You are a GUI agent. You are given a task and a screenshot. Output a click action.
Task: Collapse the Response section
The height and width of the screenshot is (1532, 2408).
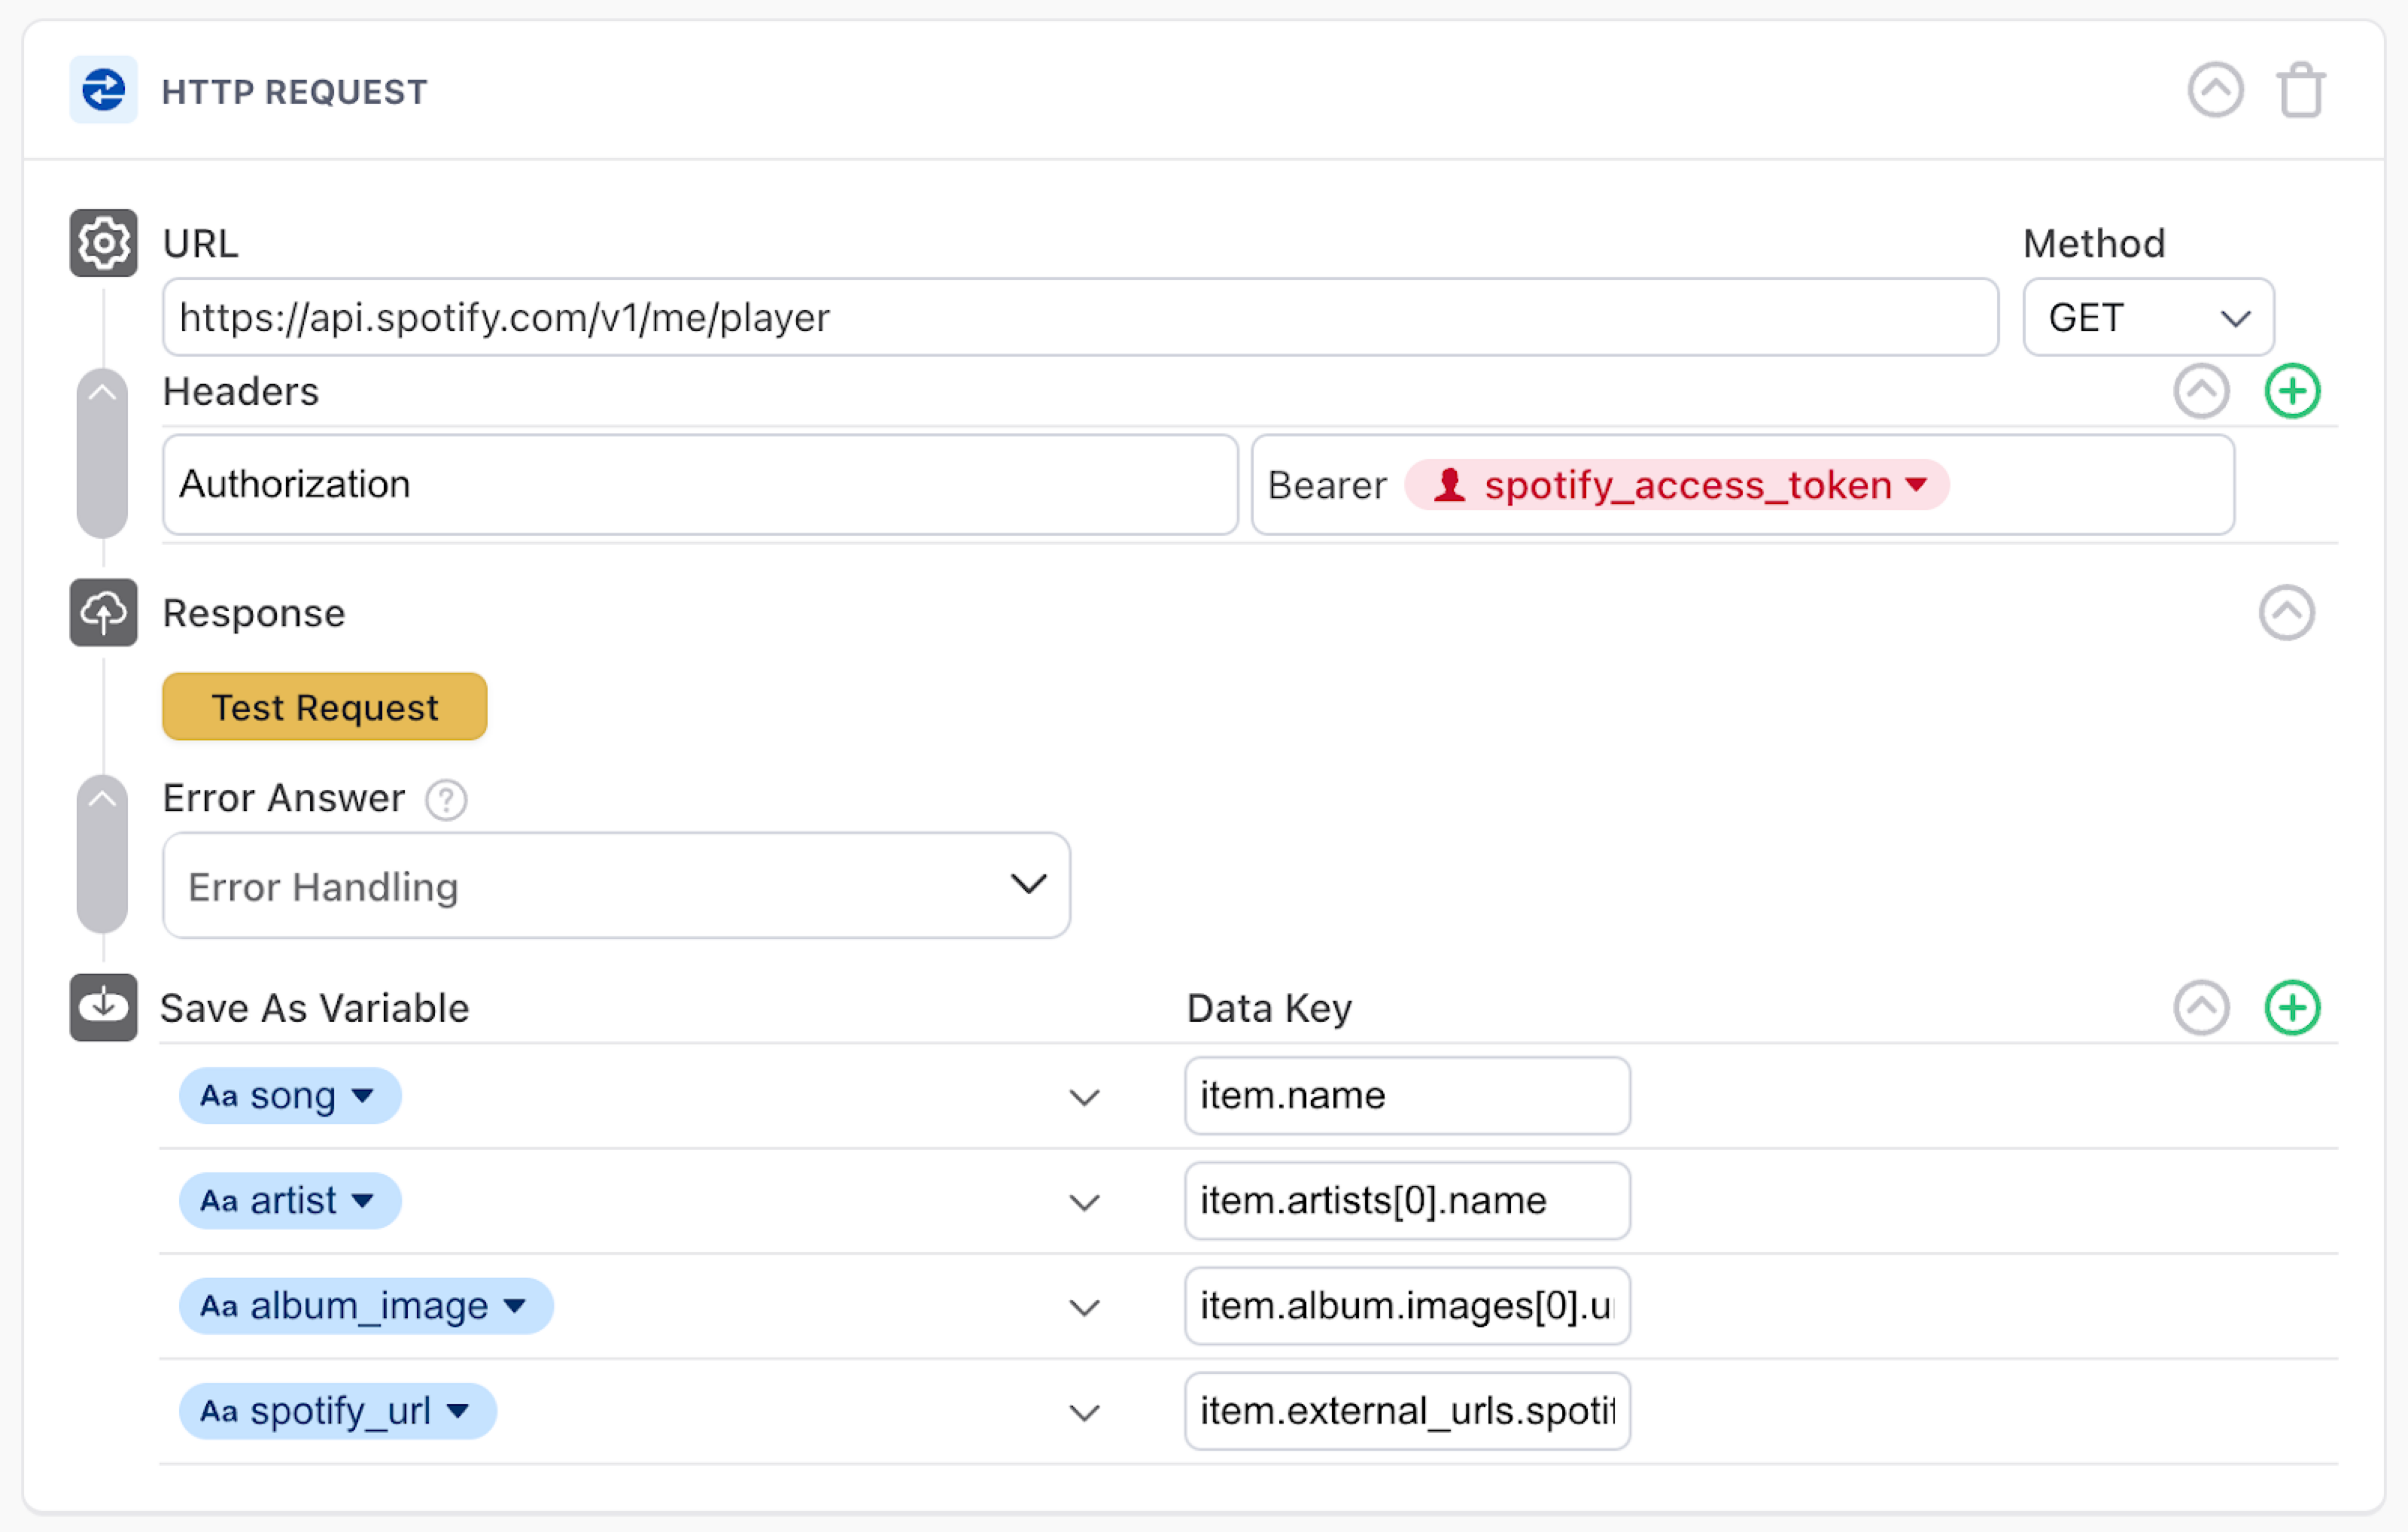click(2286, 613)
